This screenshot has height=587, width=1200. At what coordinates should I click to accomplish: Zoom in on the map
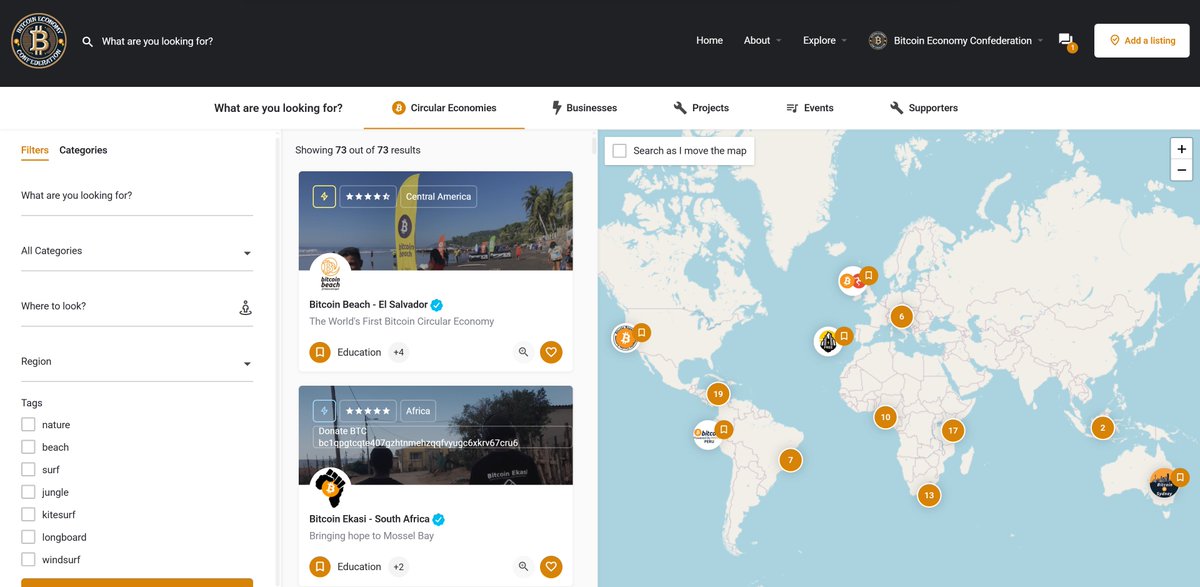pyautogui.click(x=1181, y=149)
